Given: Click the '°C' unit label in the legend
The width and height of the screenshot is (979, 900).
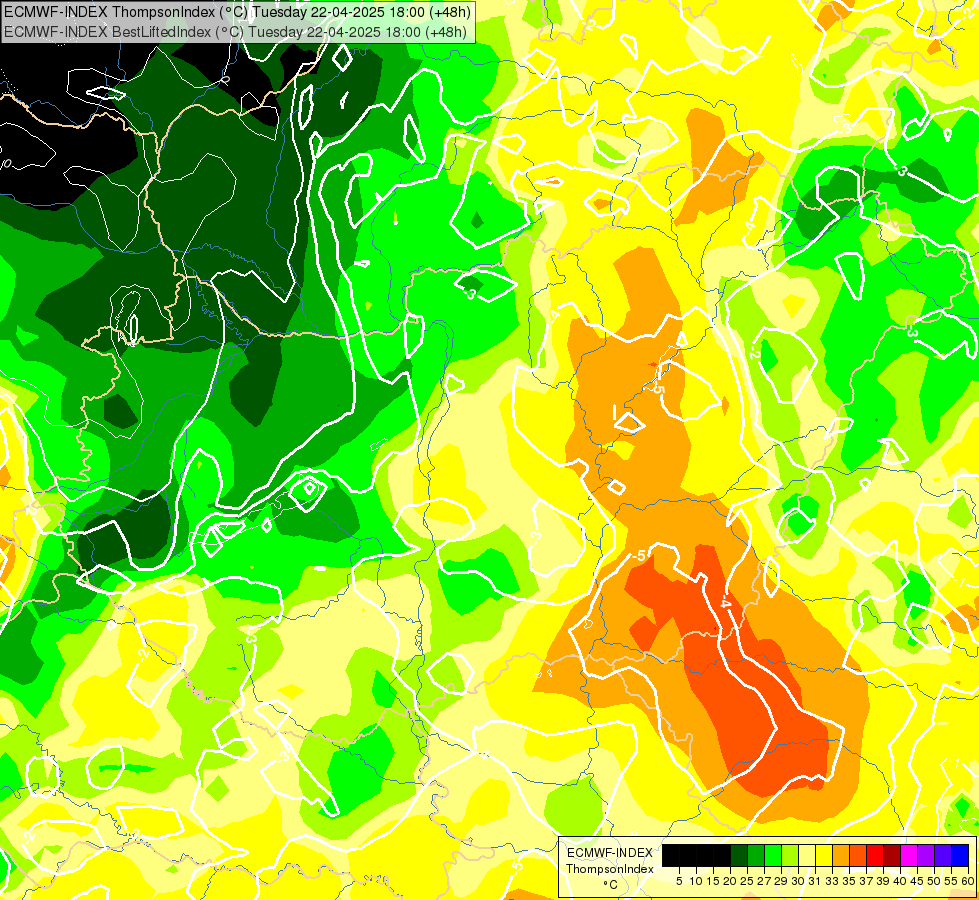Looking at the screenshot, I should point(611,885).
